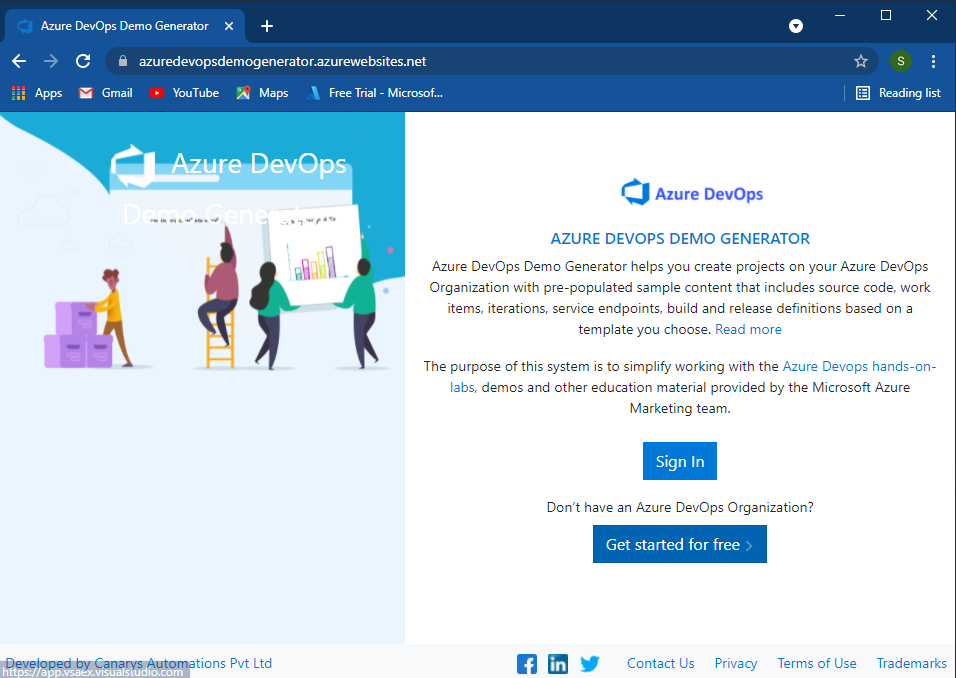956x678 pixels.
Task: Open the YouTube bookmark
Action: (183, 92)
